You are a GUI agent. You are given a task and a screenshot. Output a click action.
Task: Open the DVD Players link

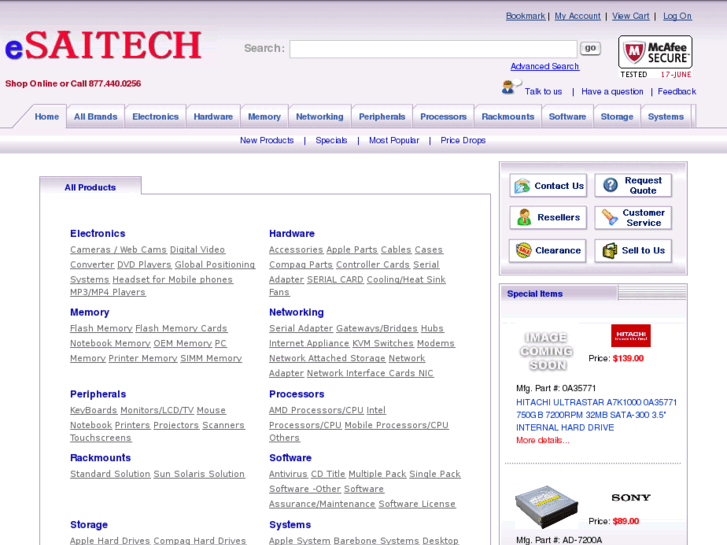tap(144, 264)
